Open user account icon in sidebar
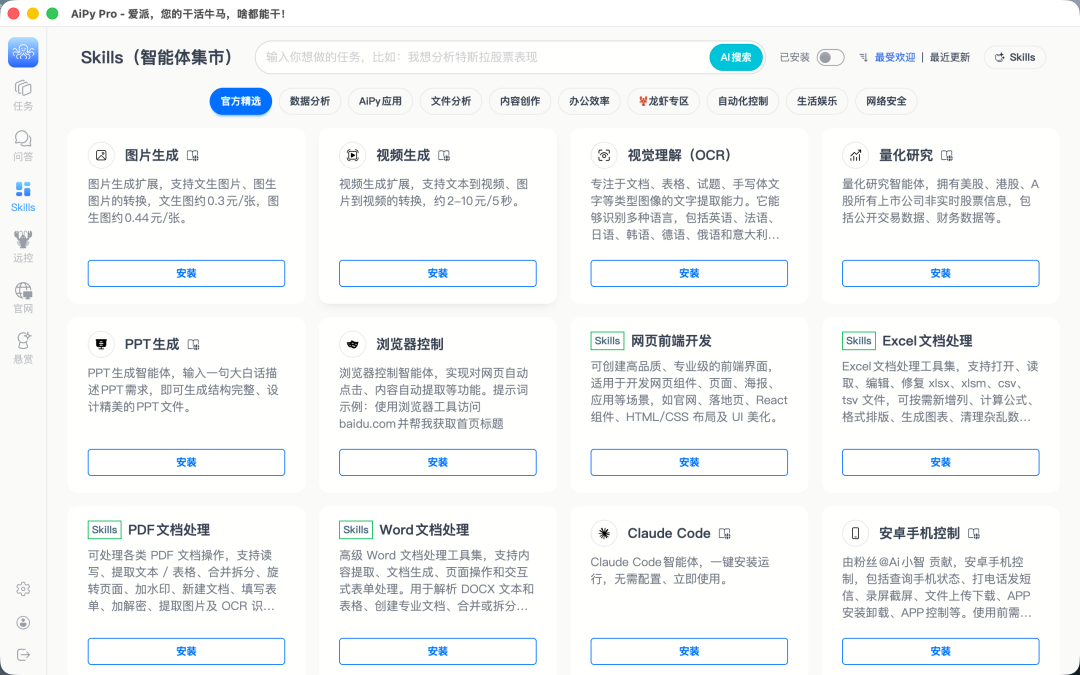 pos(23,623)
